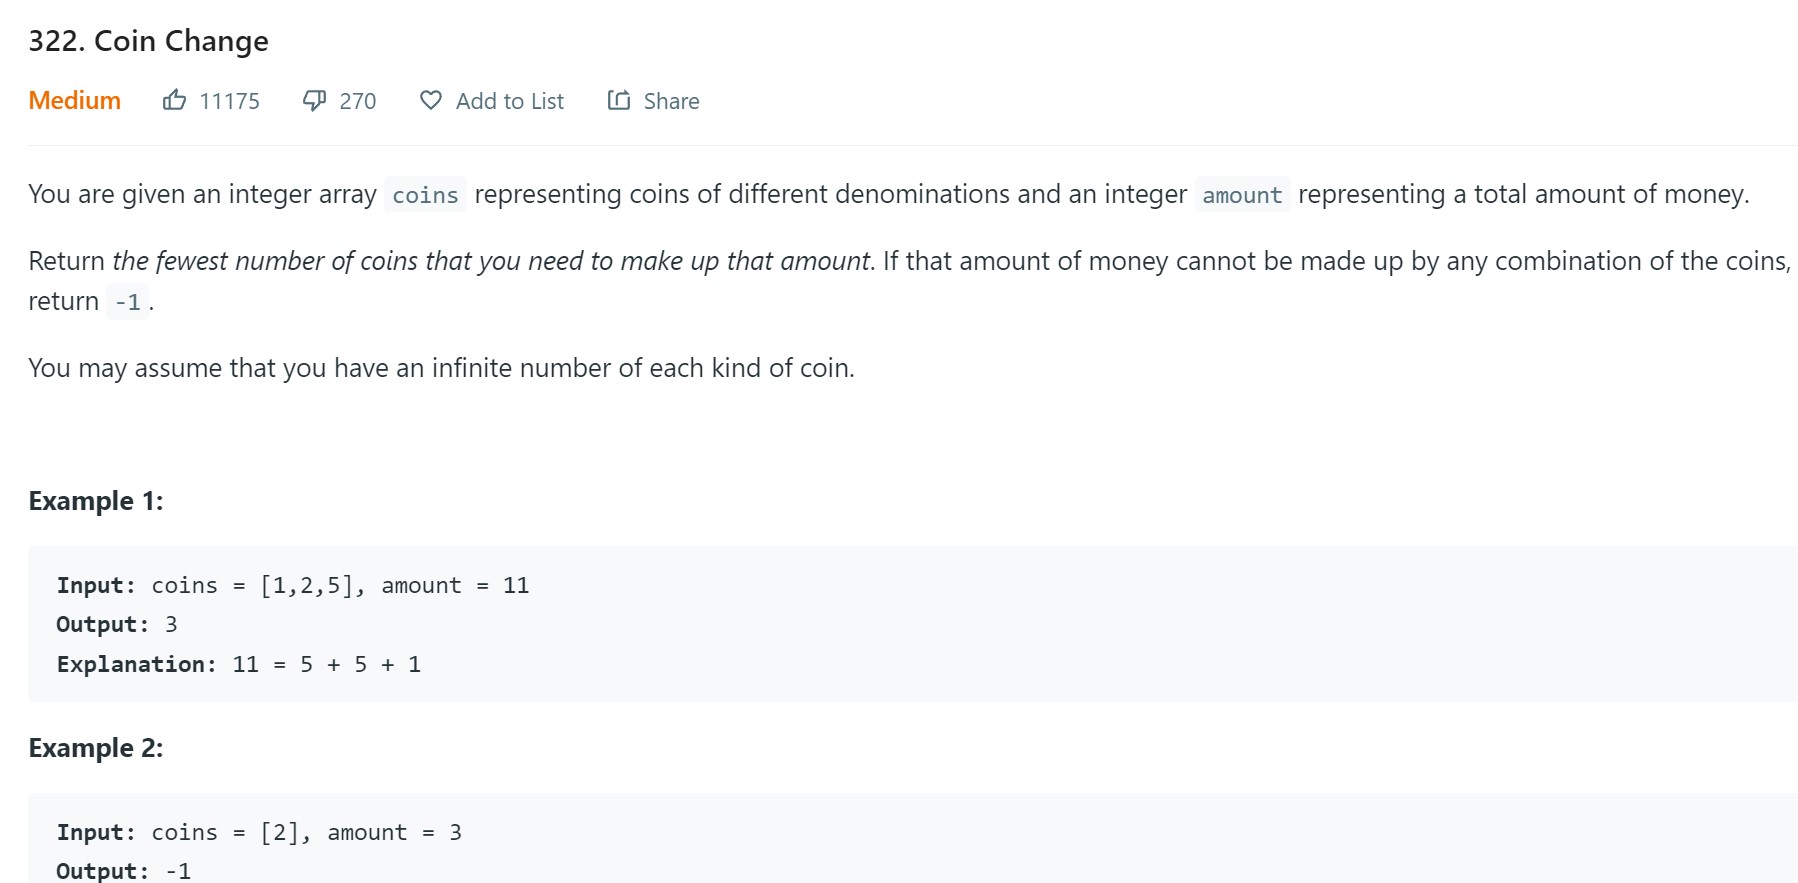1798x883 pixels.
Task: Click the Example 1 "Output: 3" line
Action: tap(117, 624)
